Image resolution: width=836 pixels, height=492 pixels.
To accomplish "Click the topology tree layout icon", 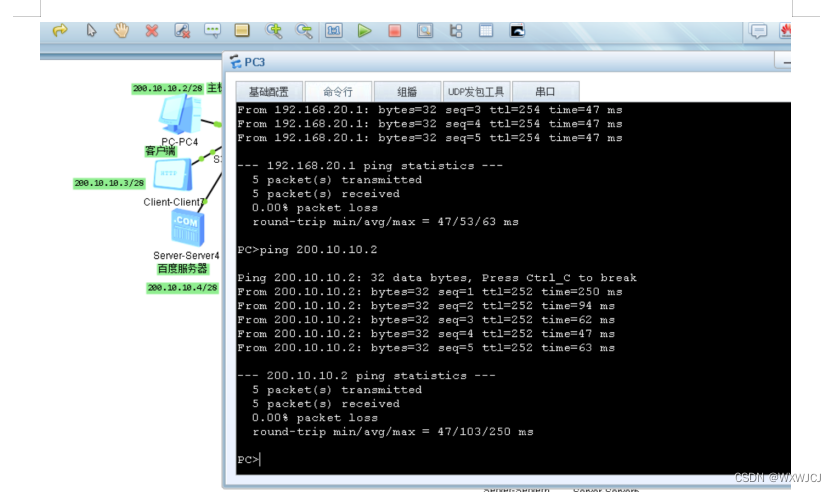I will coord(456,31).
